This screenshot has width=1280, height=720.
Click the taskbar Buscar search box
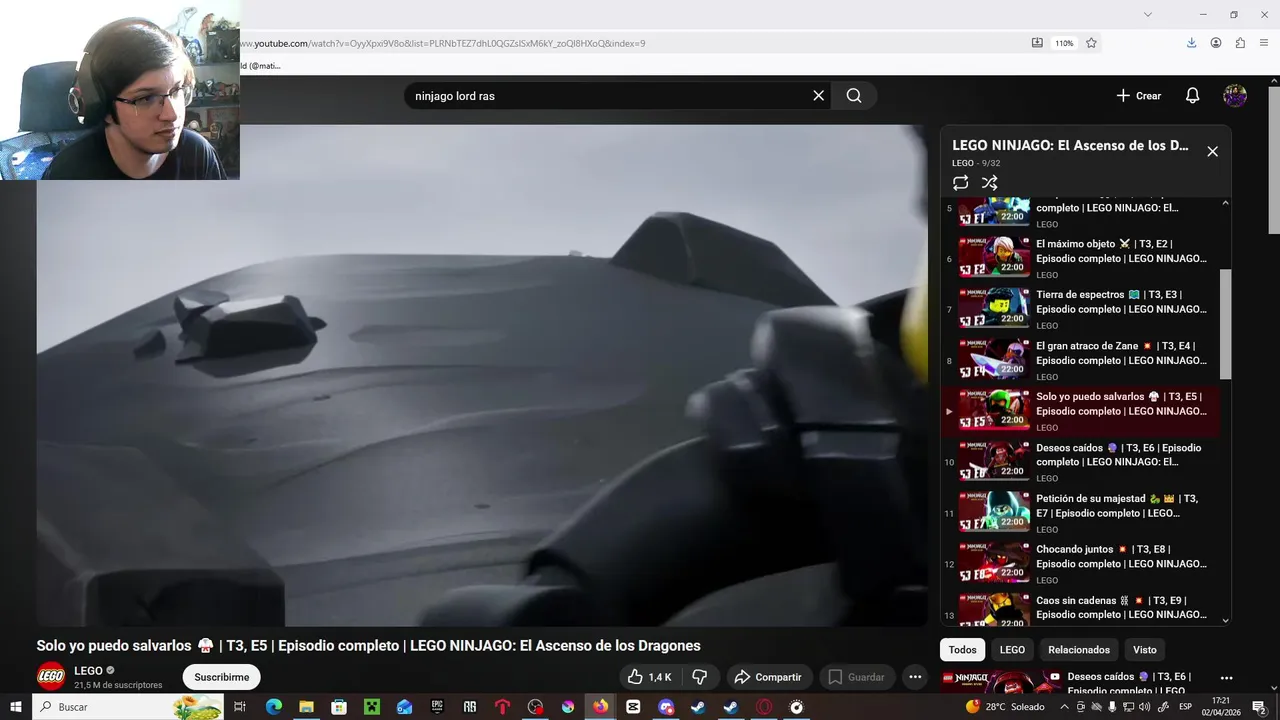[x=128, y=706]
